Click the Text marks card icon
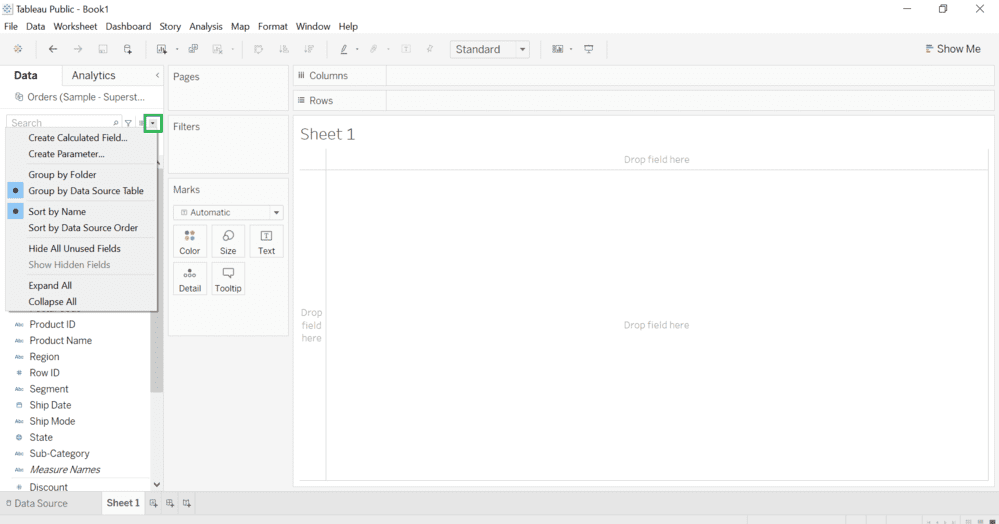The image size is (999, 524). 266,242
